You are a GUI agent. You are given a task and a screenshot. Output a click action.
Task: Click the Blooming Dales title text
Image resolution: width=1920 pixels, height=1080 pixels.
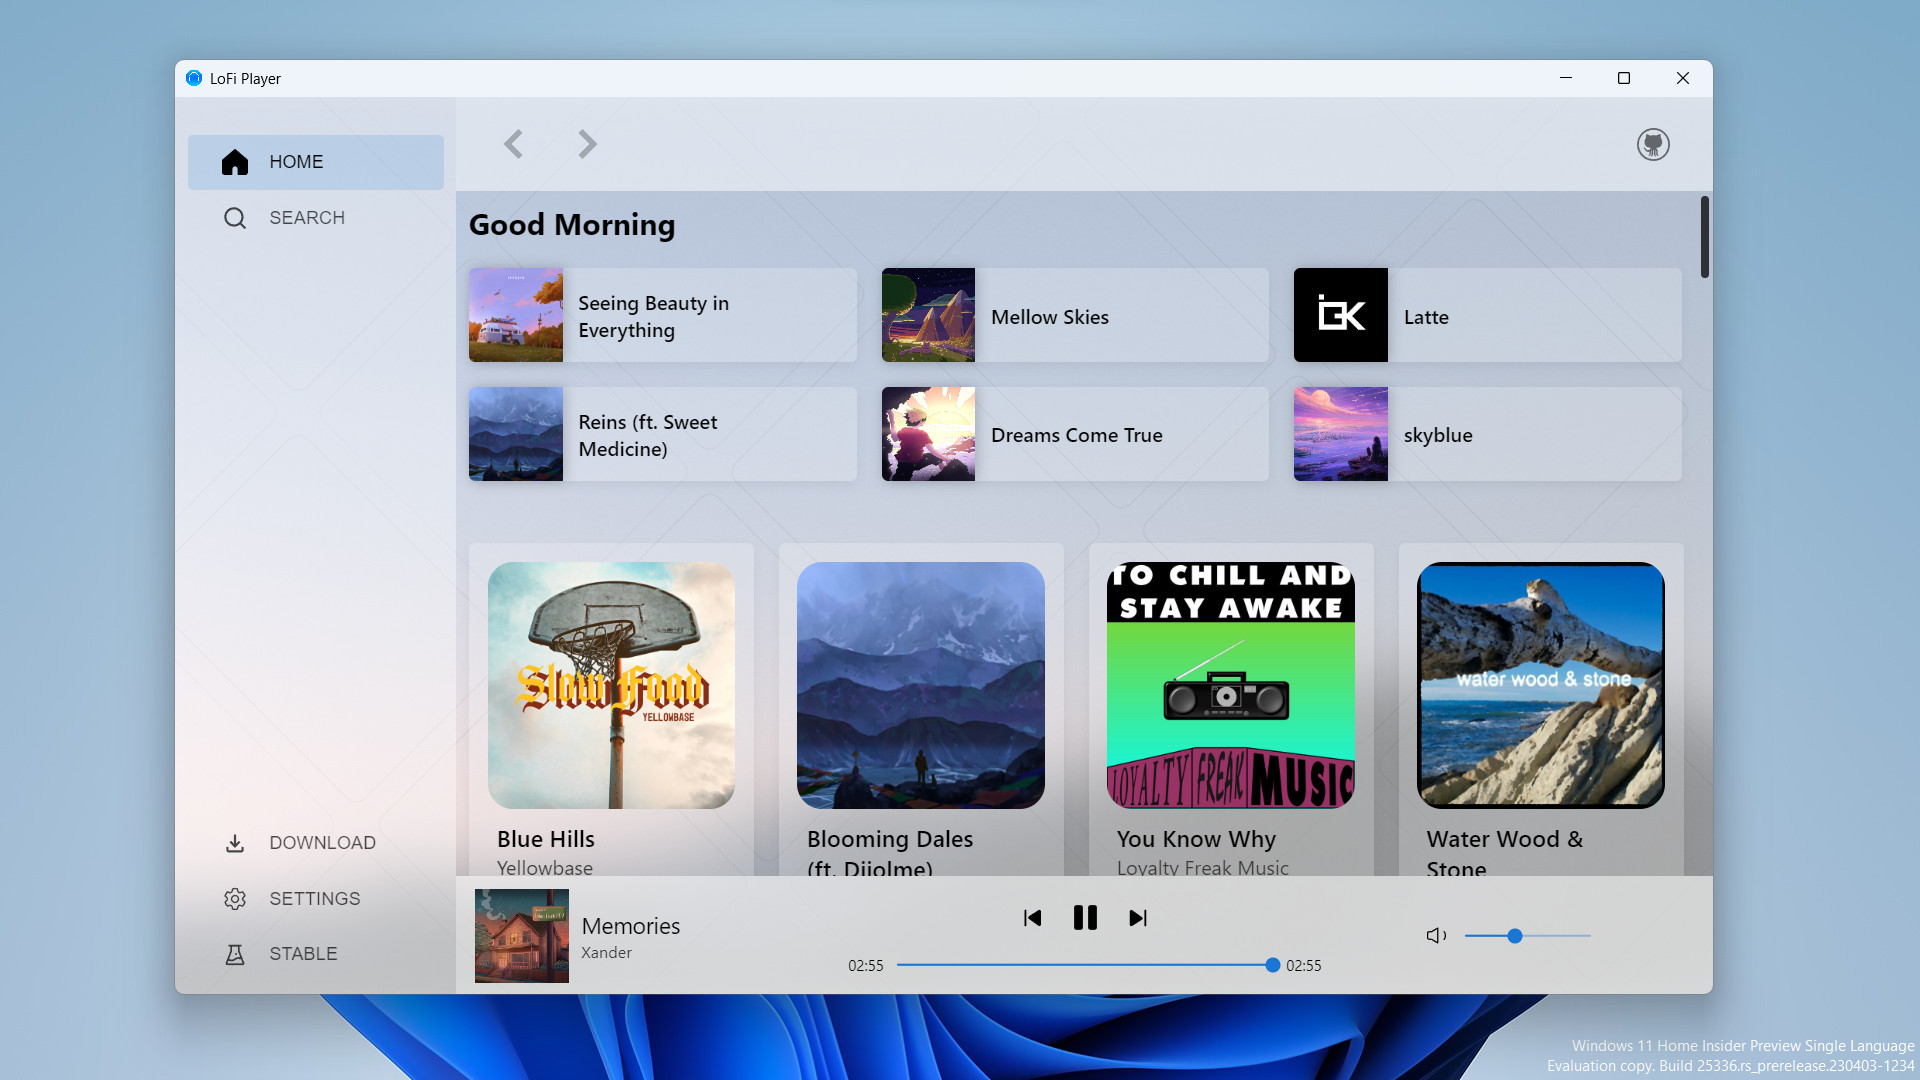[x=890, y=853]
